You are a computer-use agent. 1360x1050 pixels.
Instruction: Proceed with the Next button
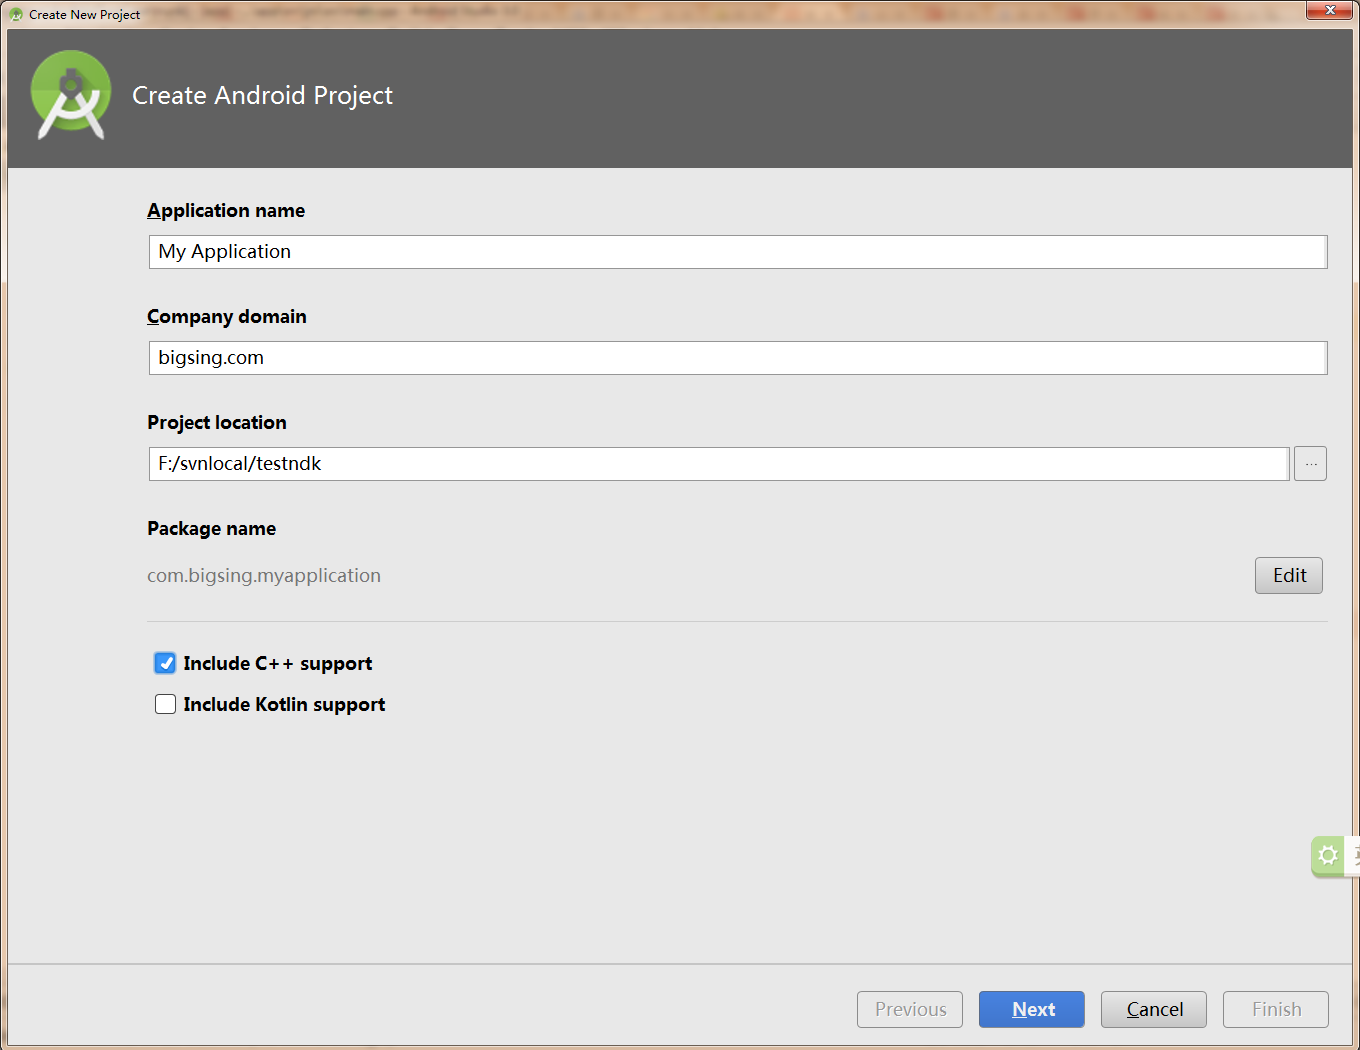[x=1032, y=1009]
